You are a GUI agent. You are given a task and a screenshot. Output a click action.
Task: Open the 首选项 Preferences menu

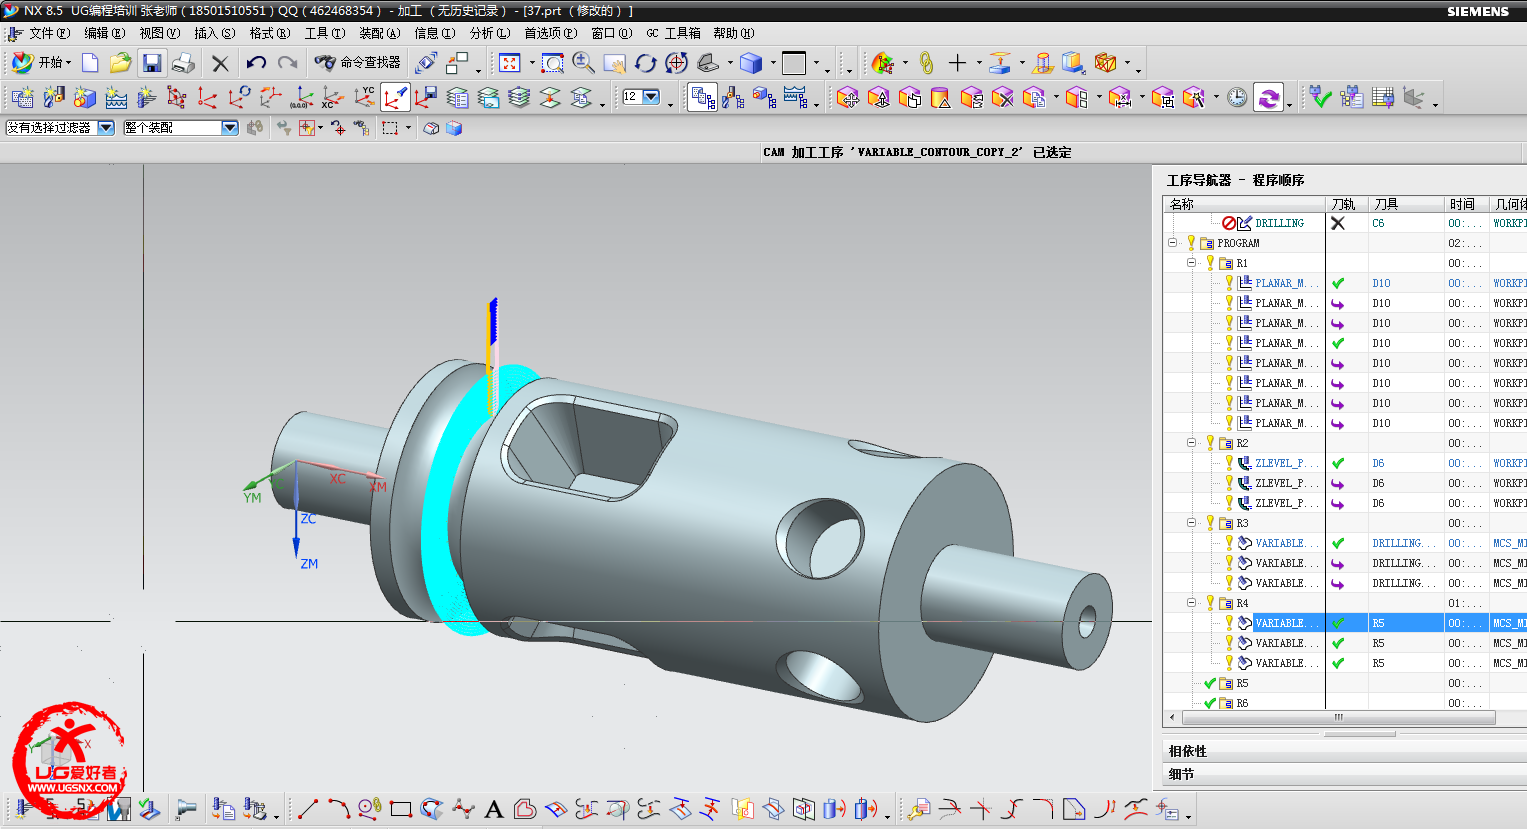pyautogui.click(x=550, y=33)
